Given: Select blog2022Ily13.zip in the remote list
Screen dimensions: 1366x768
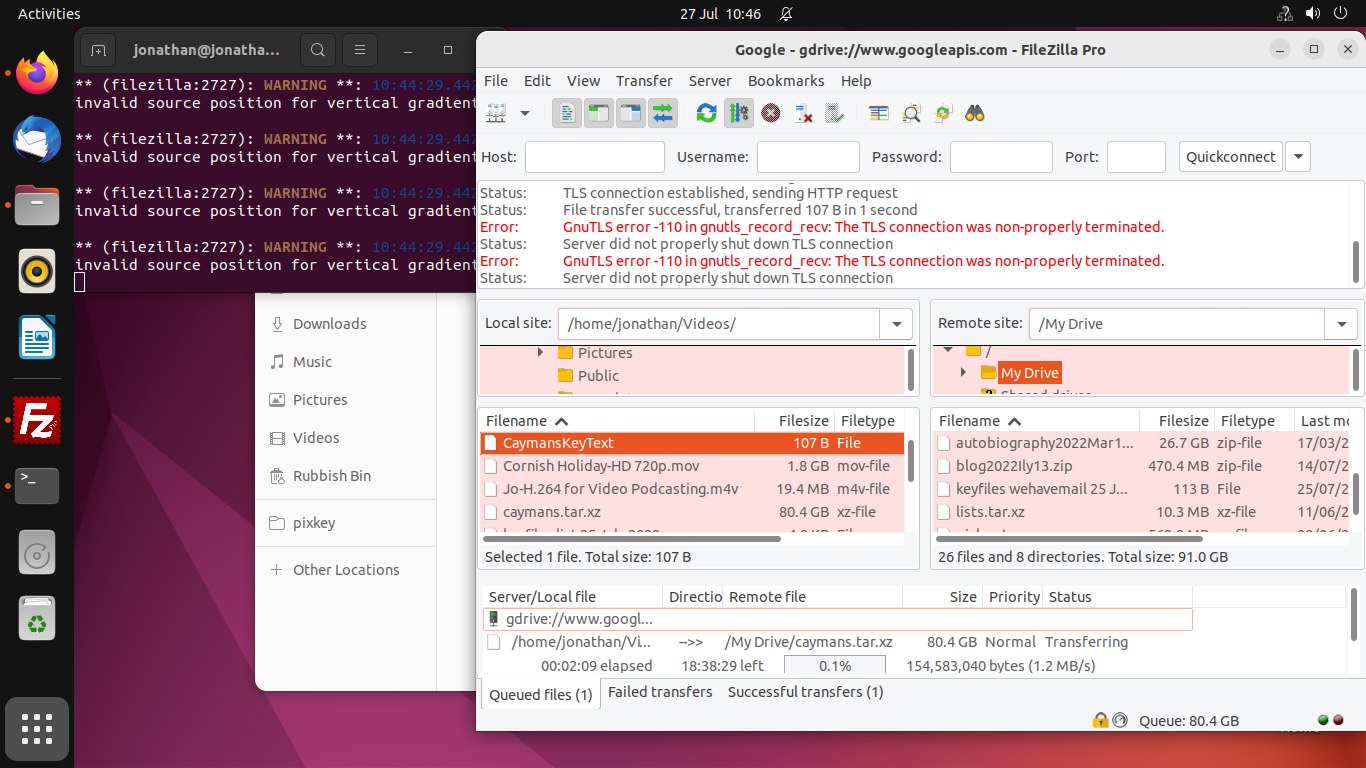Looking at the screenshot, I should (x=1141, y=466).
